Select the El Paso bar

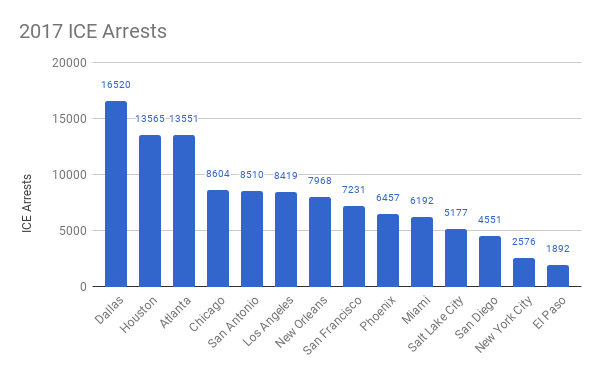click(558, 276)
